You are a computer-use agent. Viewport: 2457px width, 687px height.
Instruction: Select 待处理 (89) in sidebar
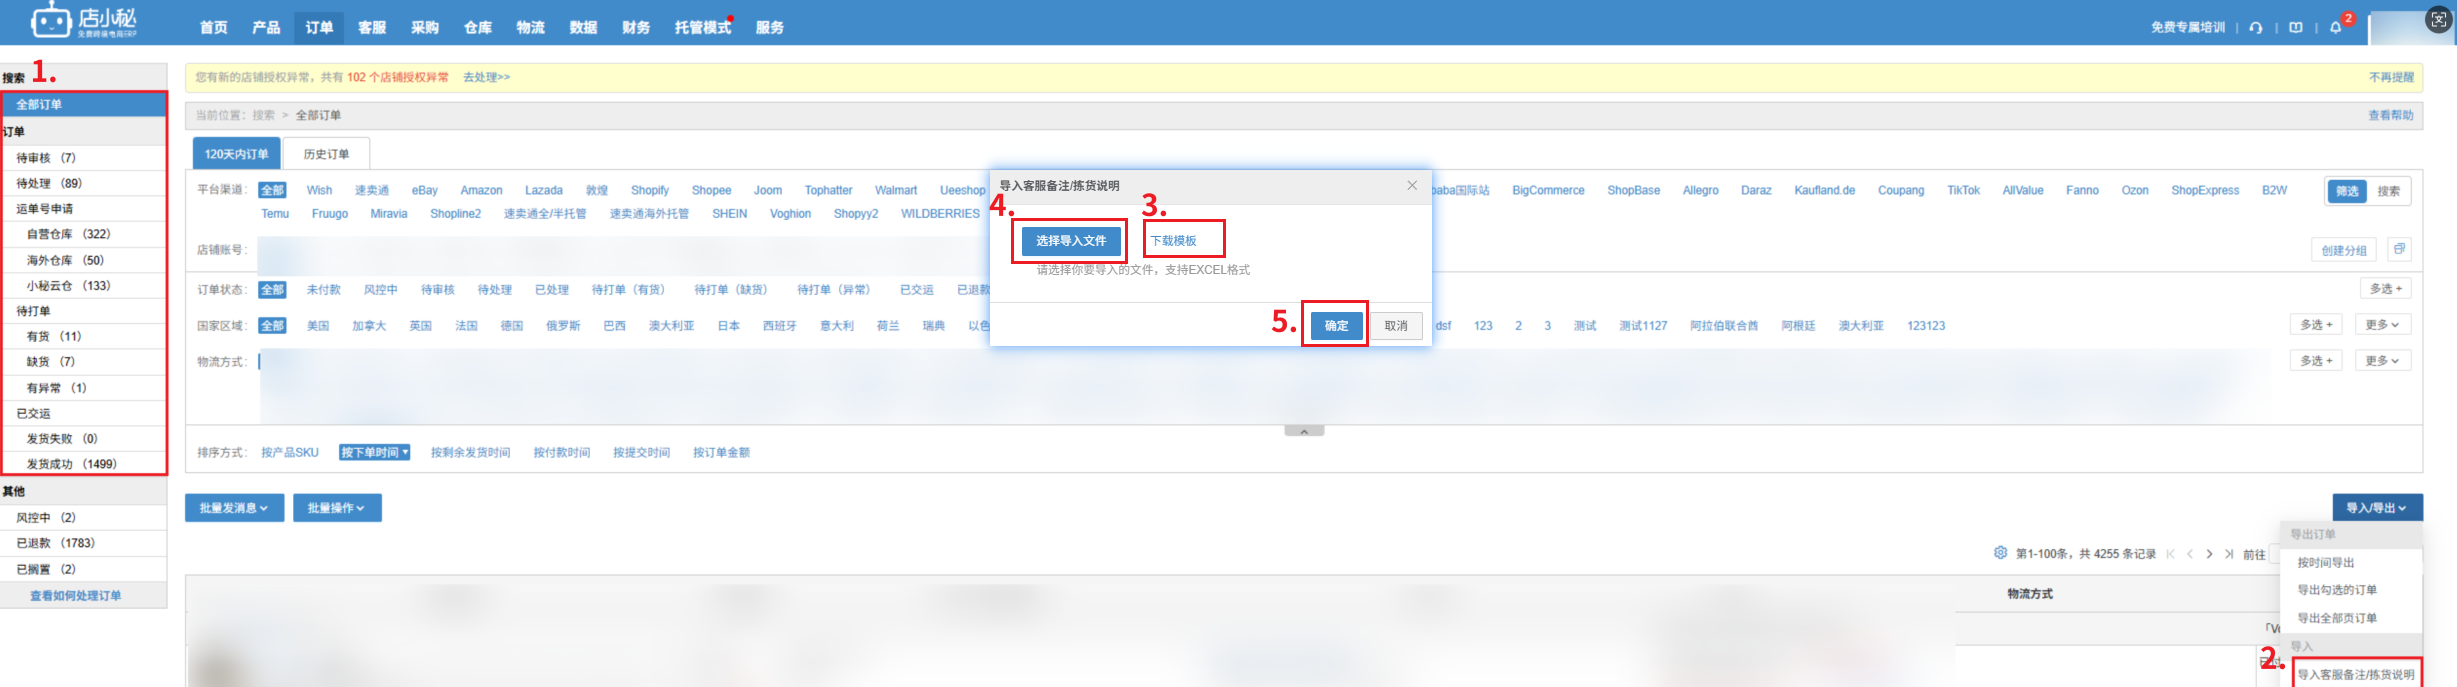pos(84,183)
